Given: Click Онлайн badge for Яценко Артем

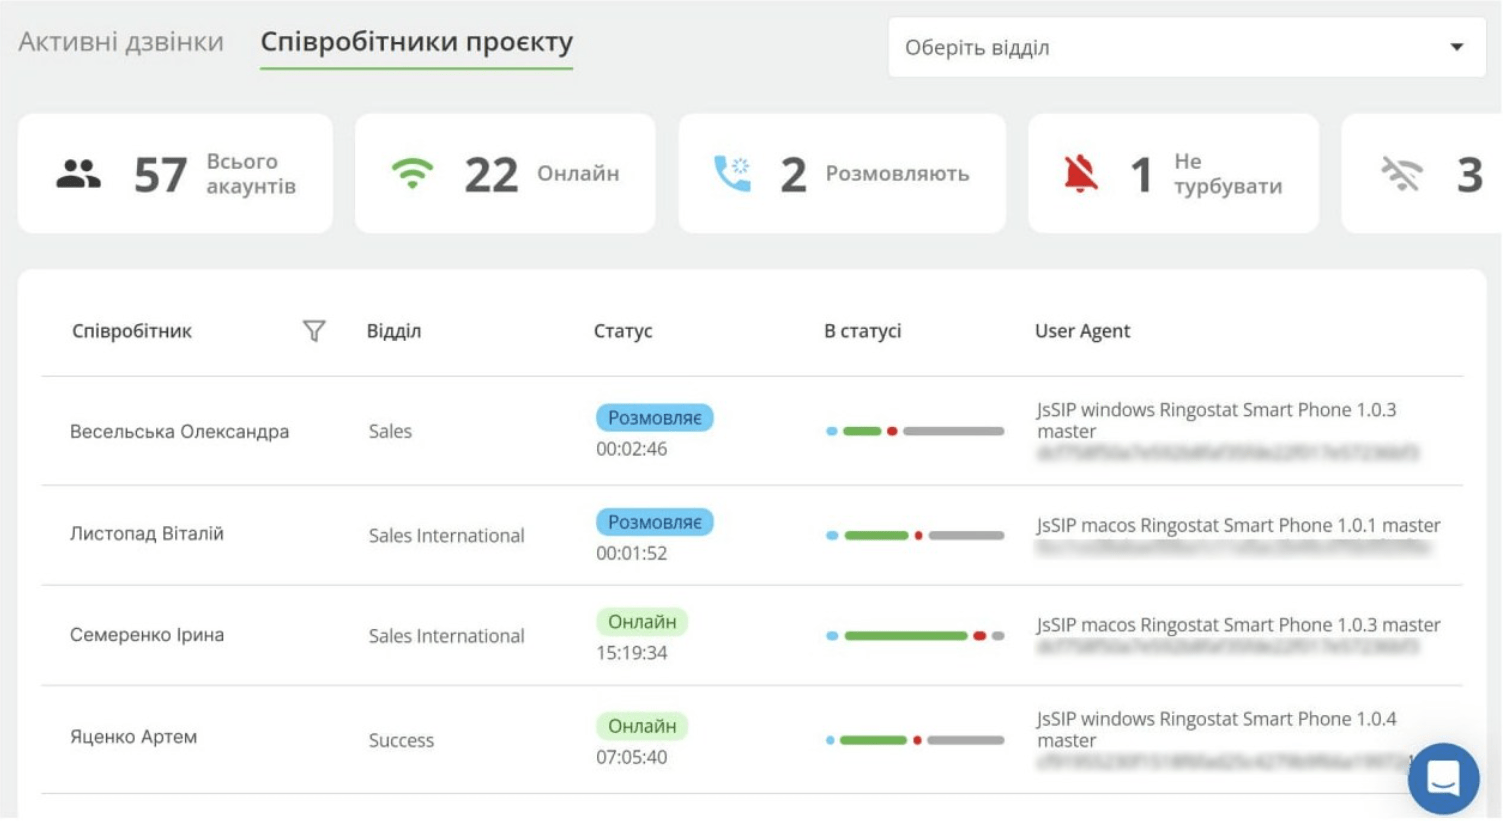Looking at the screenshot, I should coord(642,726).
